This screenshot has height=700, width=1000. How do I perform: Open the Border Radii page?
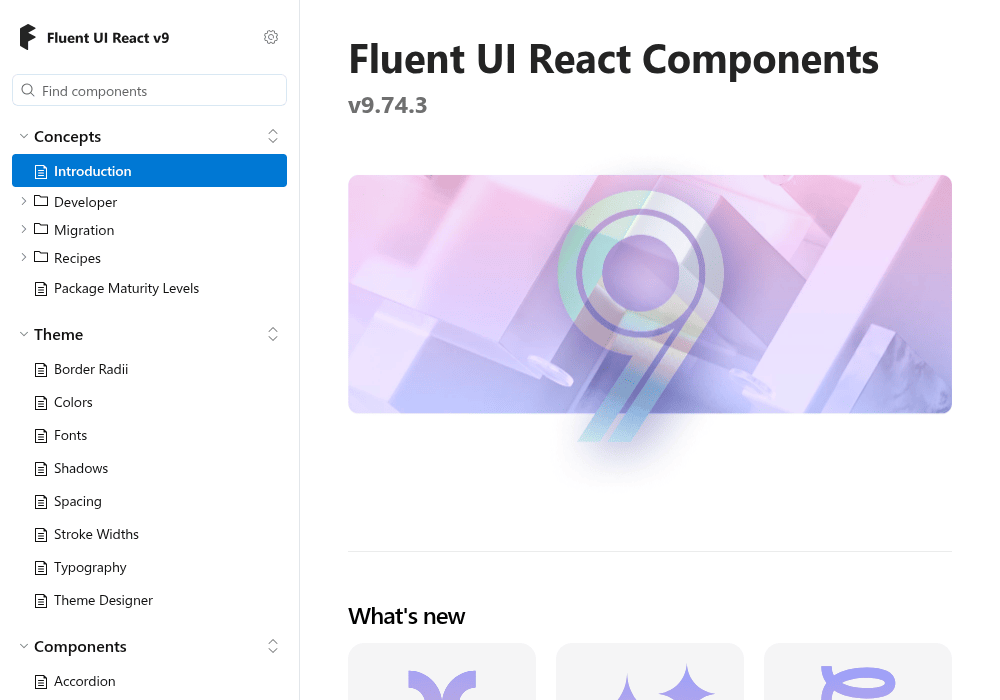(91, 370)
